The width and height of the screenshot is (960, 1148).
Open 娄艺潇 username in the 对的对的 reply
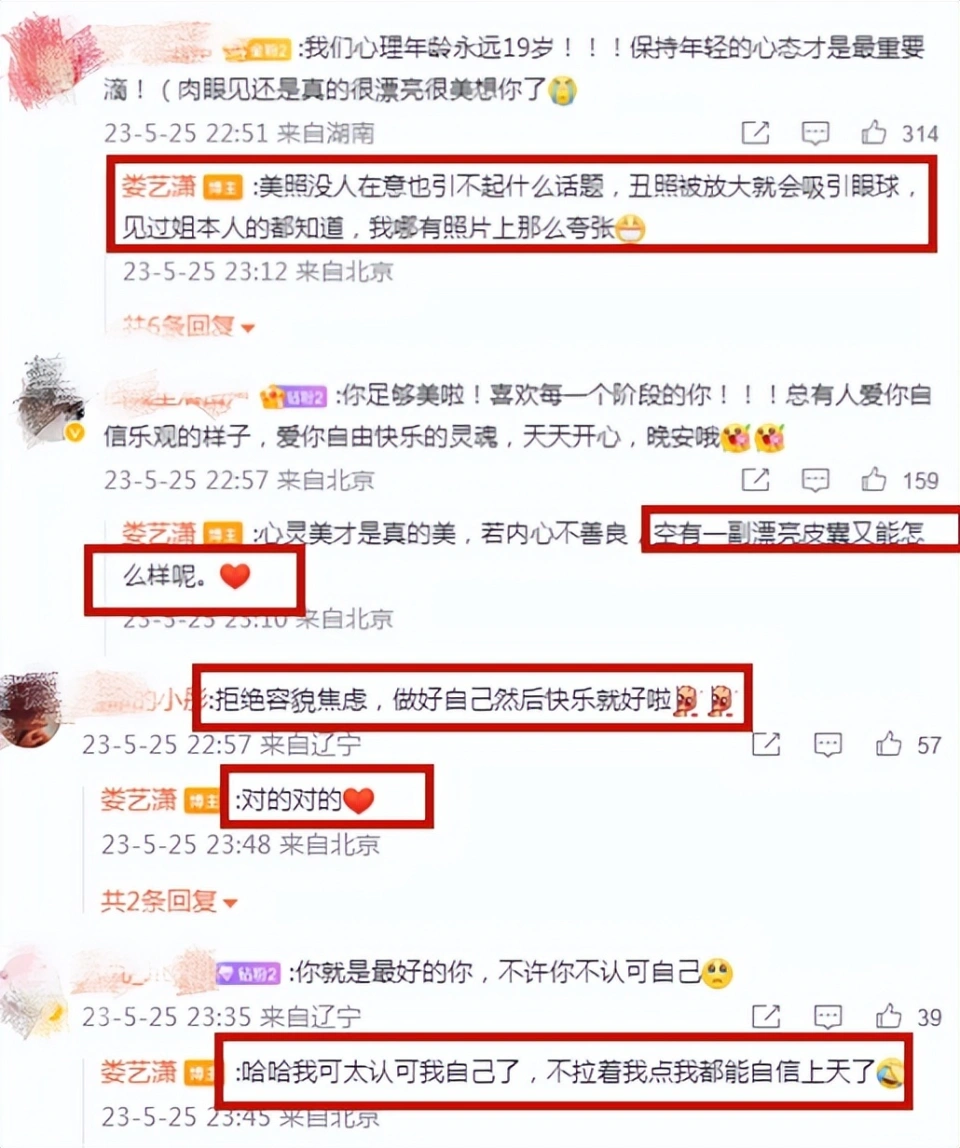[x=138, y=800]
